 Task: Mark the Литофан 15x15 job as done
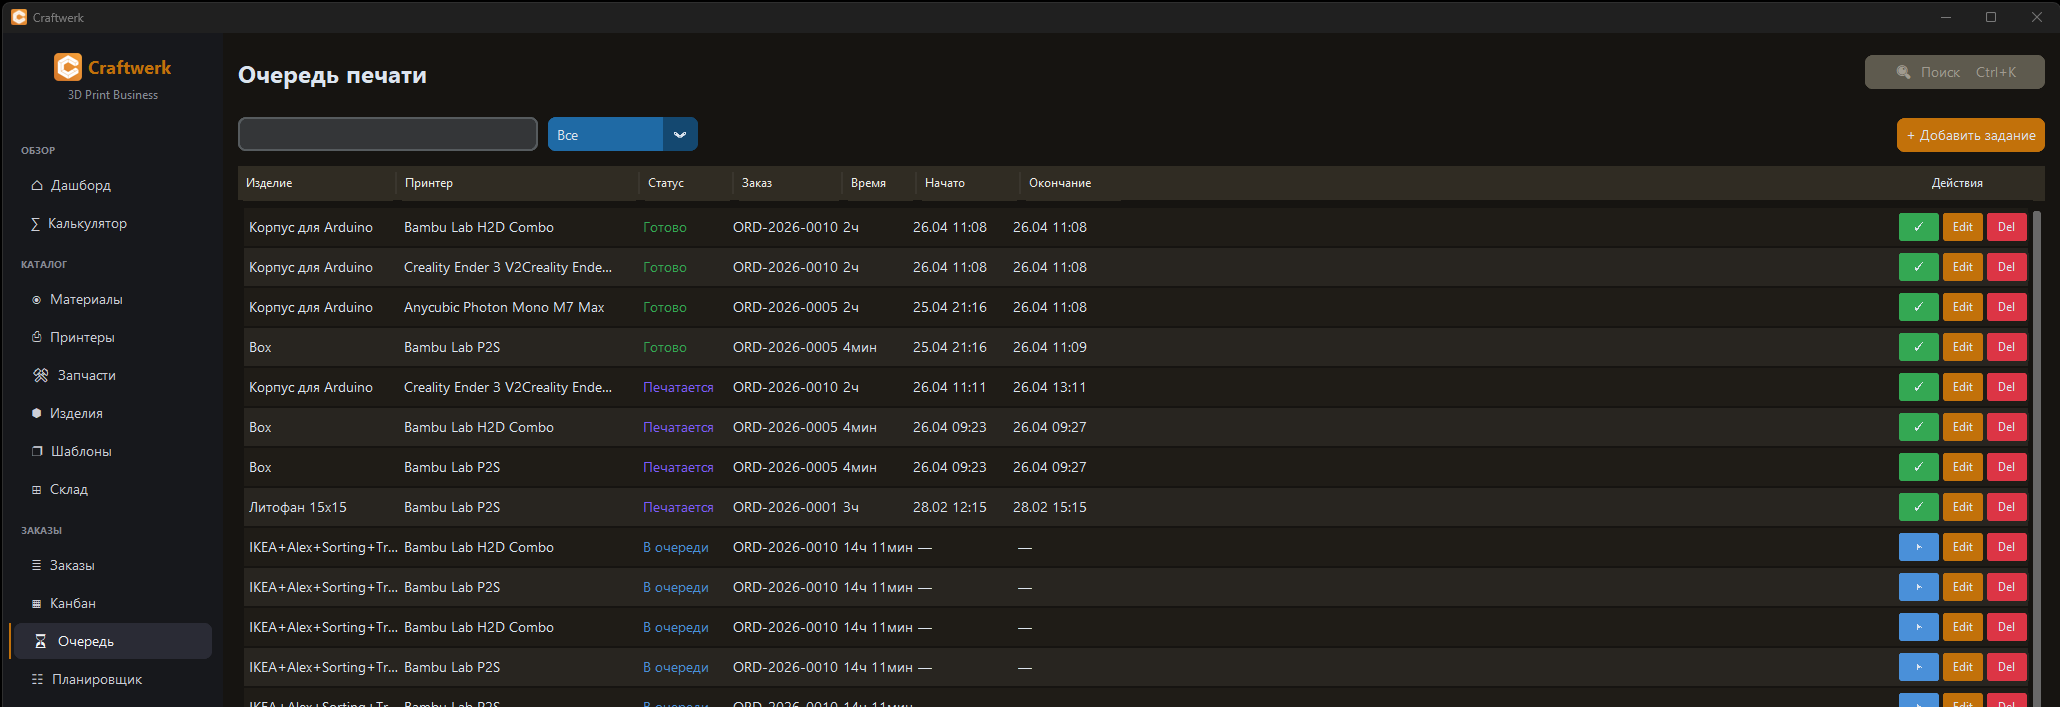pyautogui.click(x=1918, y=507)
